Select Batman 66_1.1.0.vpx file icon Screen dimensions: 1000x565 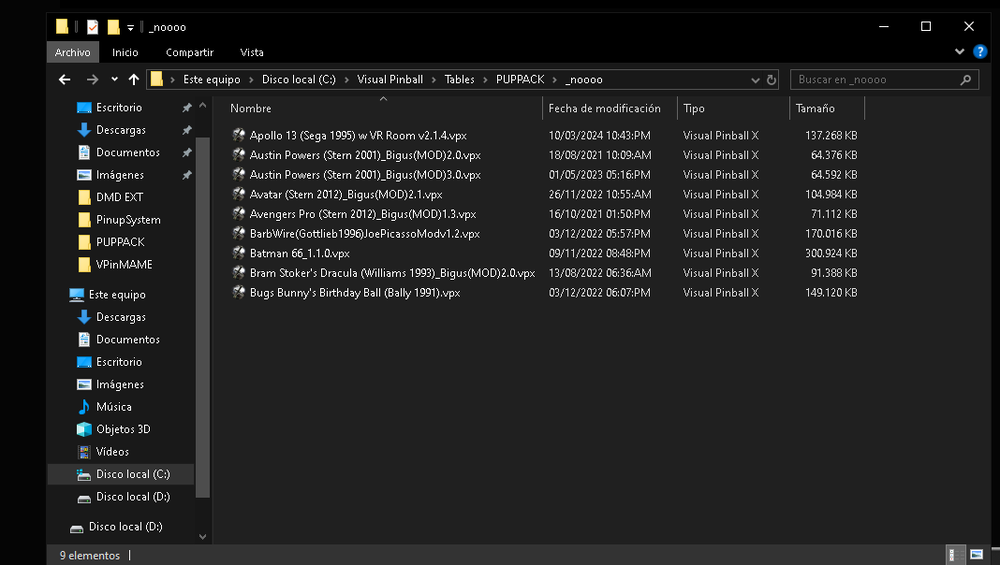click(x=239, y=253)
